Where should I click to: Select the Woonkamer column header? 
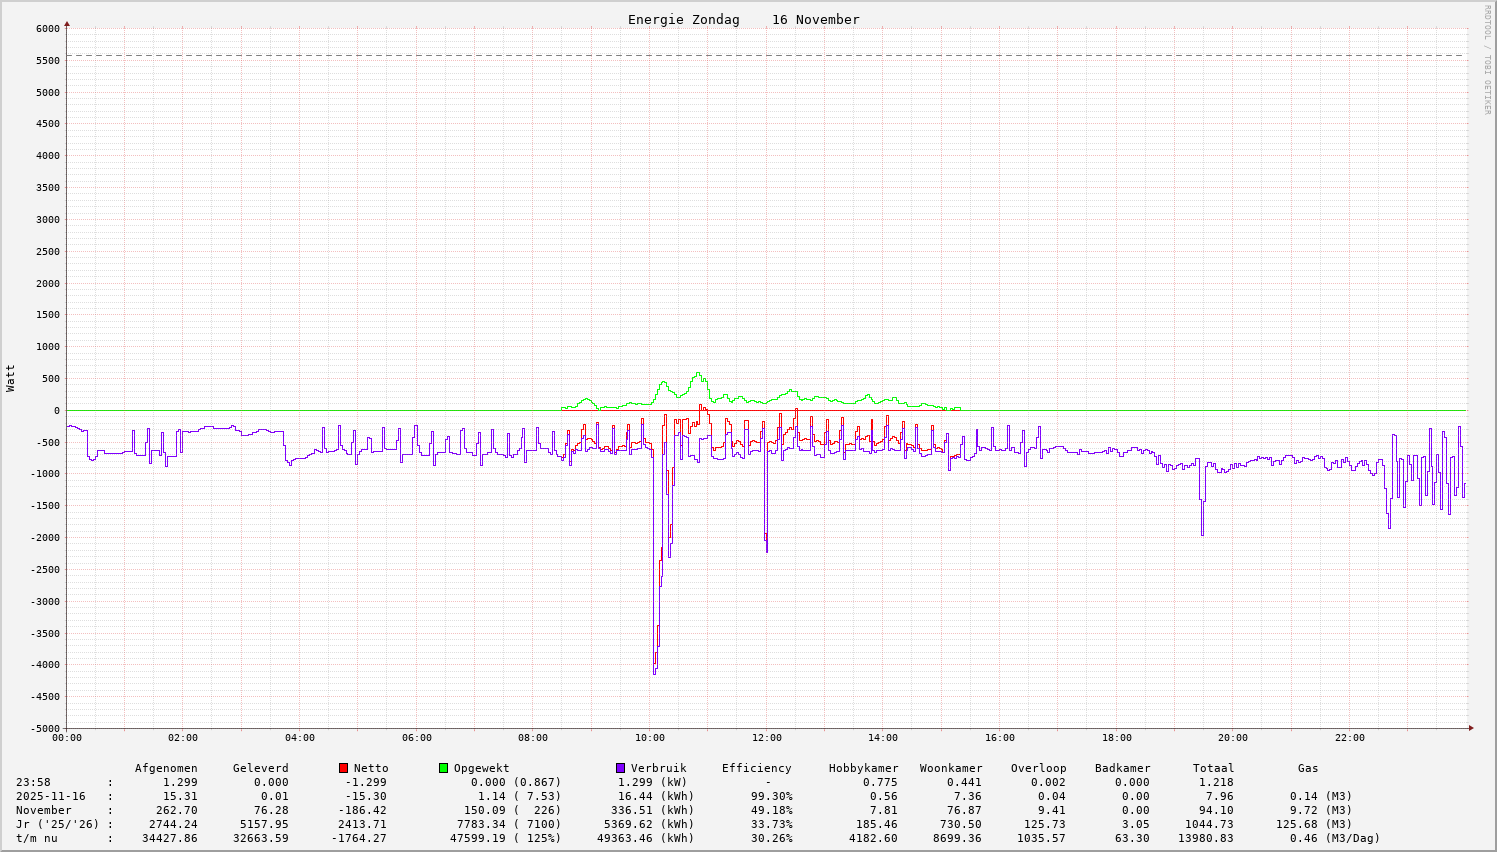(x=951, y=768)
